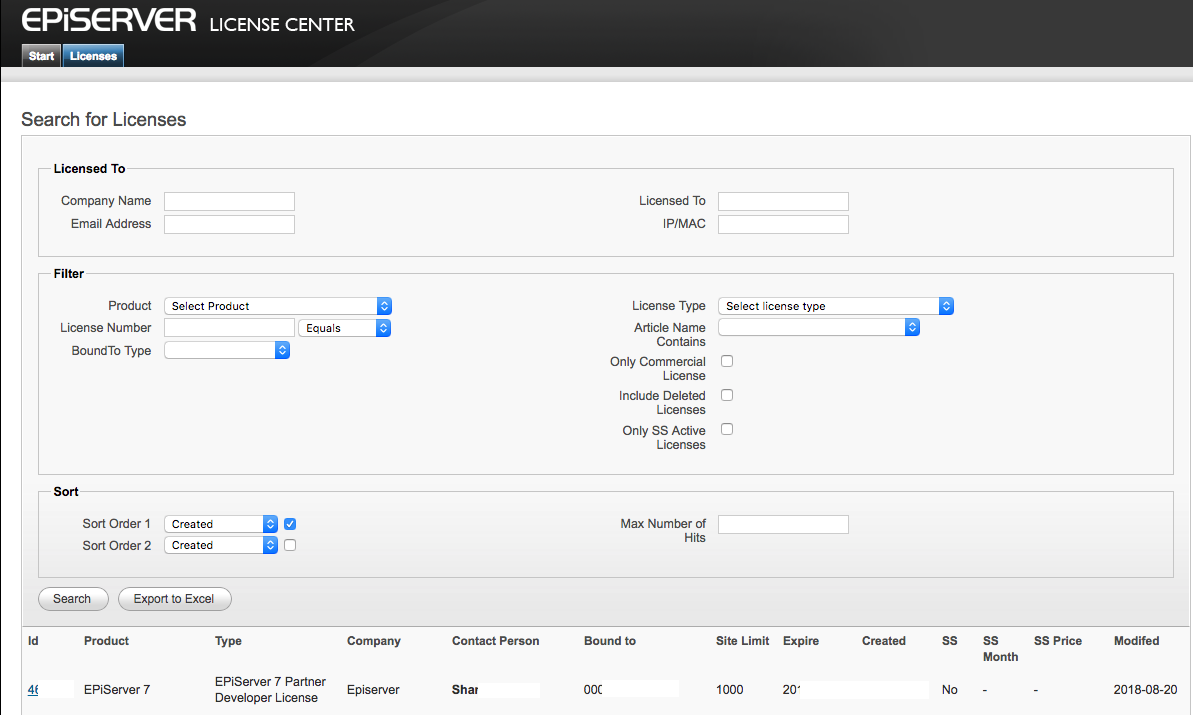Viewport: 1193px width, 715px height.
Task: Click the Modifed column header
Action: 1136,641
